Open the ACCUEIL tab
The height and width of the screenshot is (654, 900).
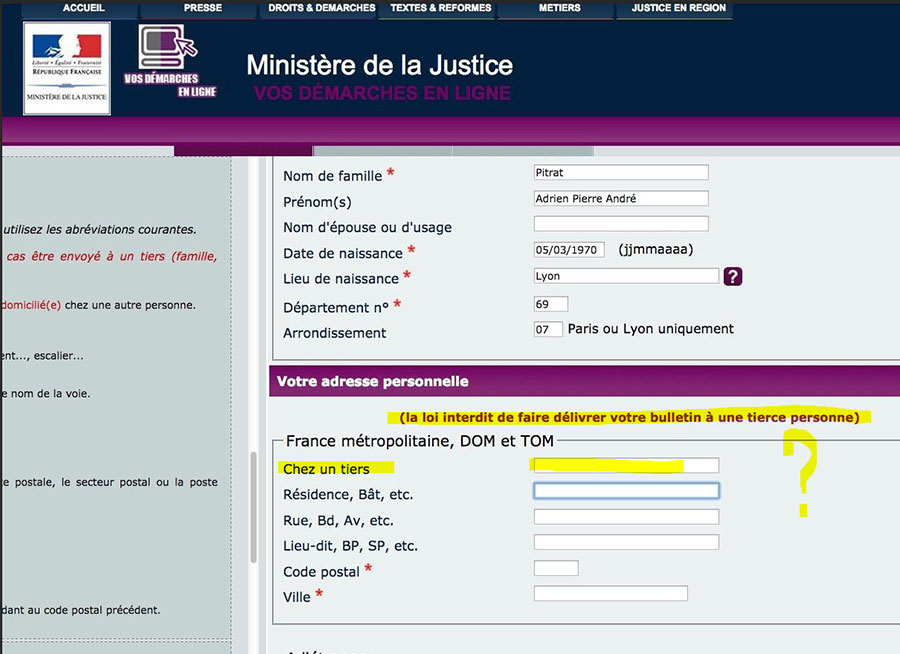click(x=84, y=8)
